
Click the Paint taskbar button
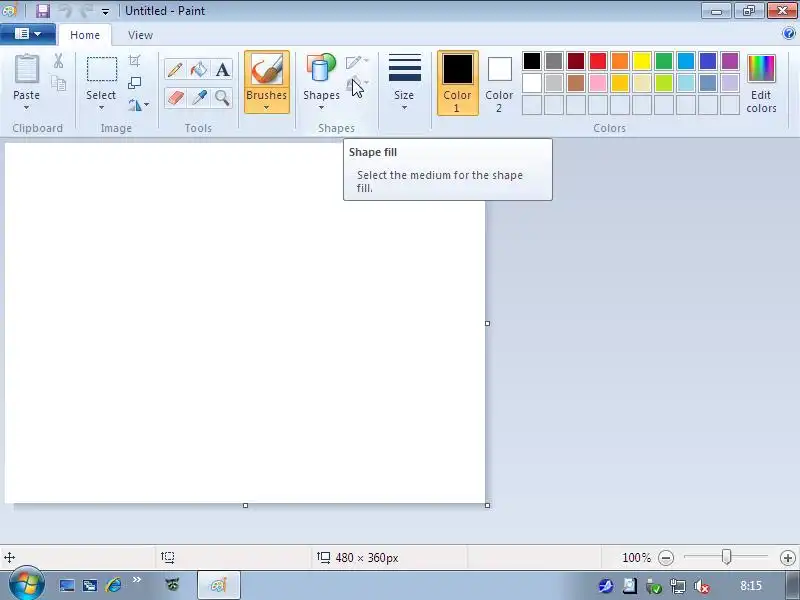pos(218,585)
